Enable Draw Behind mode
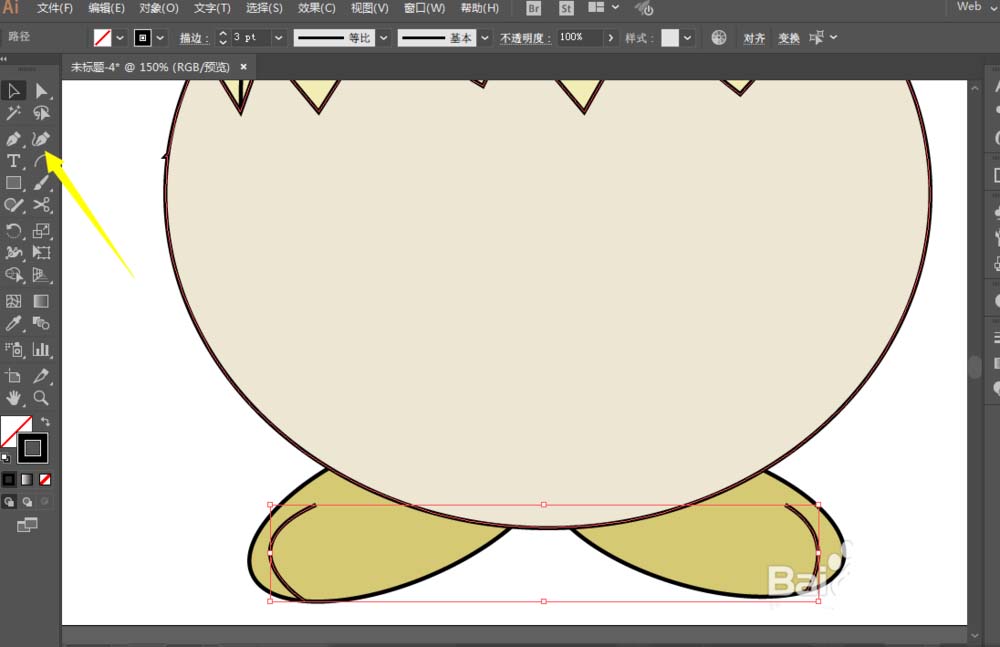The width and height of the screenshot is (1000, 647). (27, 502)
